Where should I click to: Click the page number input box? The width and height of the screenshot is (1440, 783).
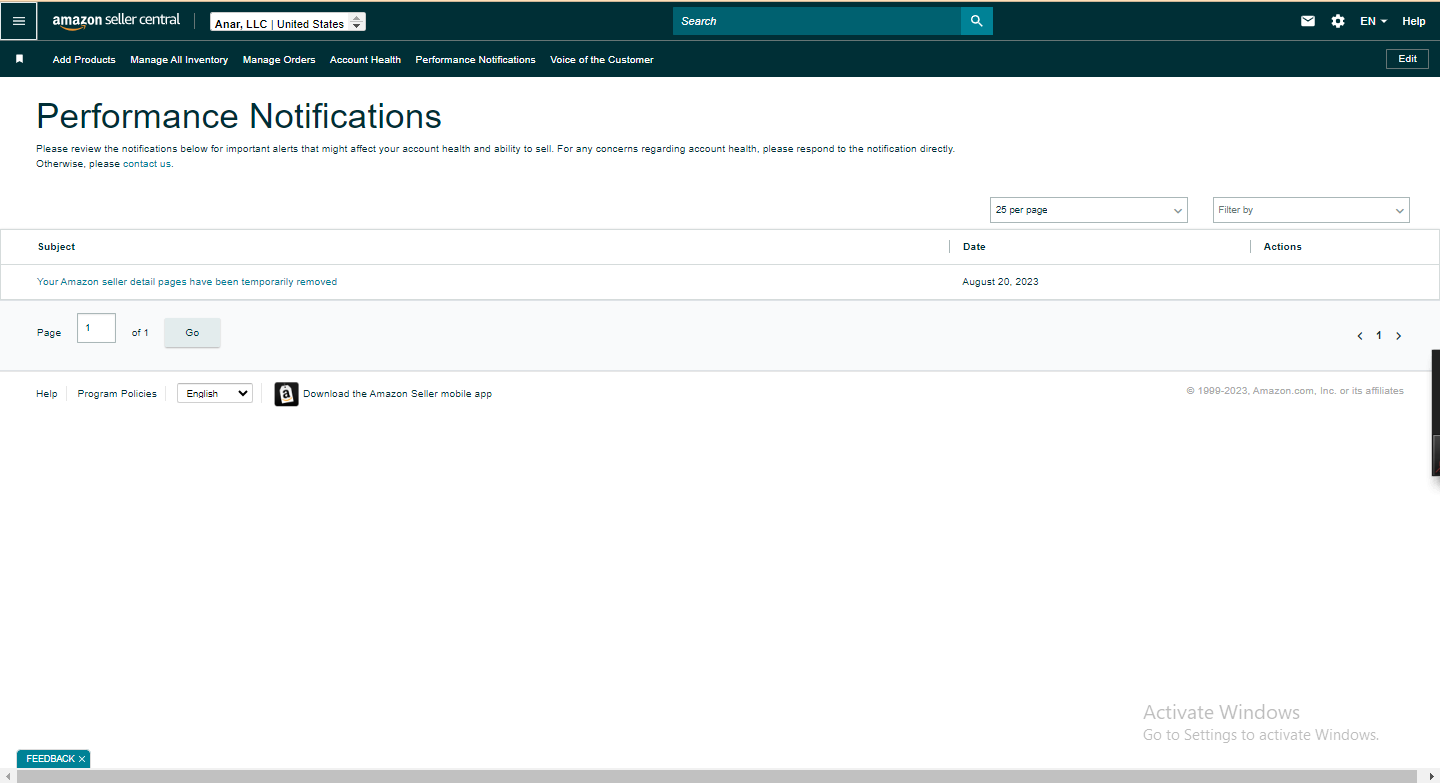[96, 328]
